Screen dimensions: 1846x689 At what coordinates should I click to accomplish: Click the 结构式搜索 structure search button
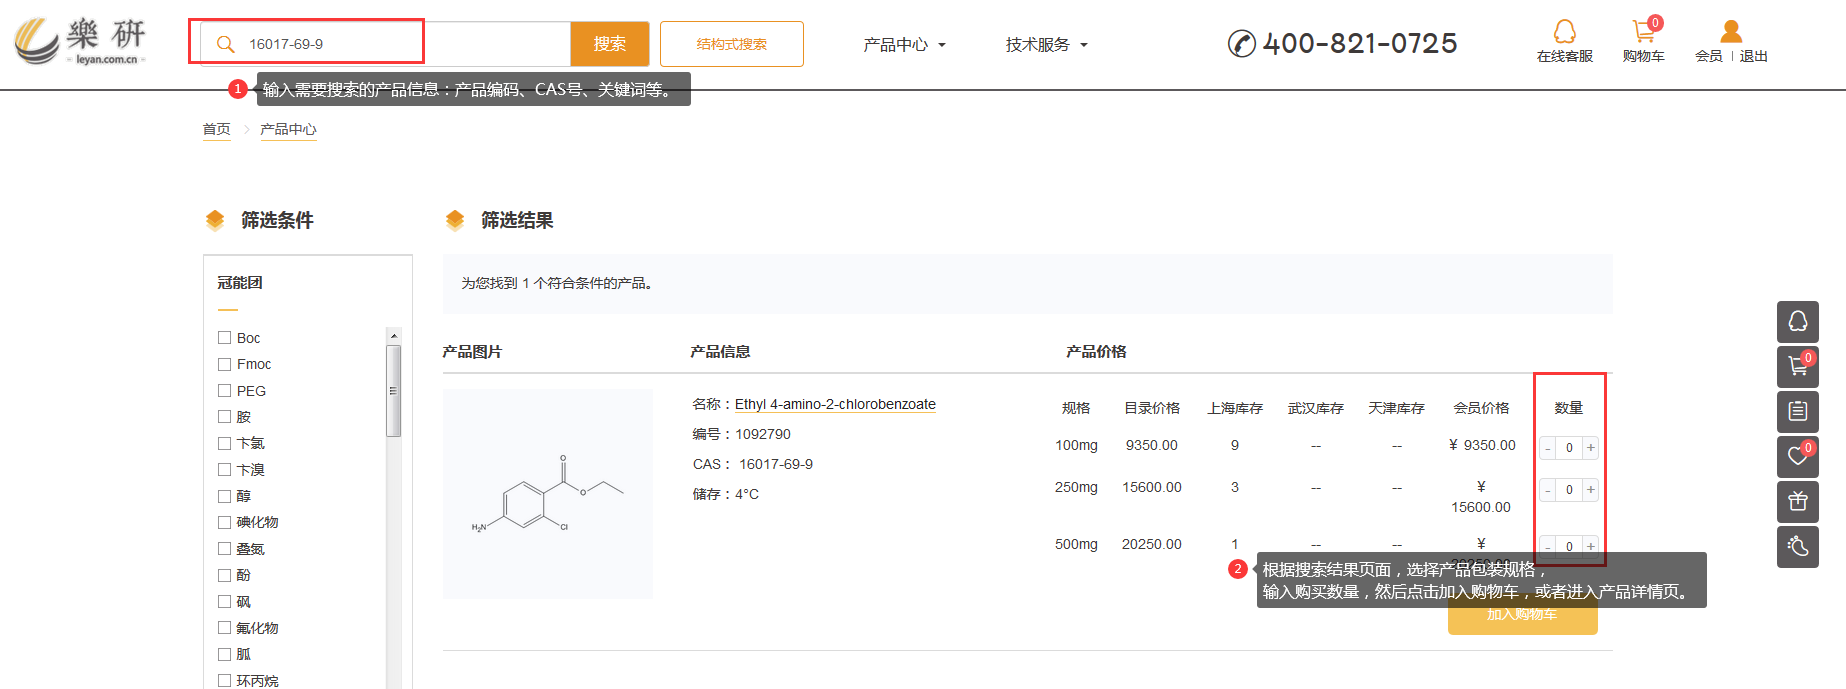coord(731,44)
